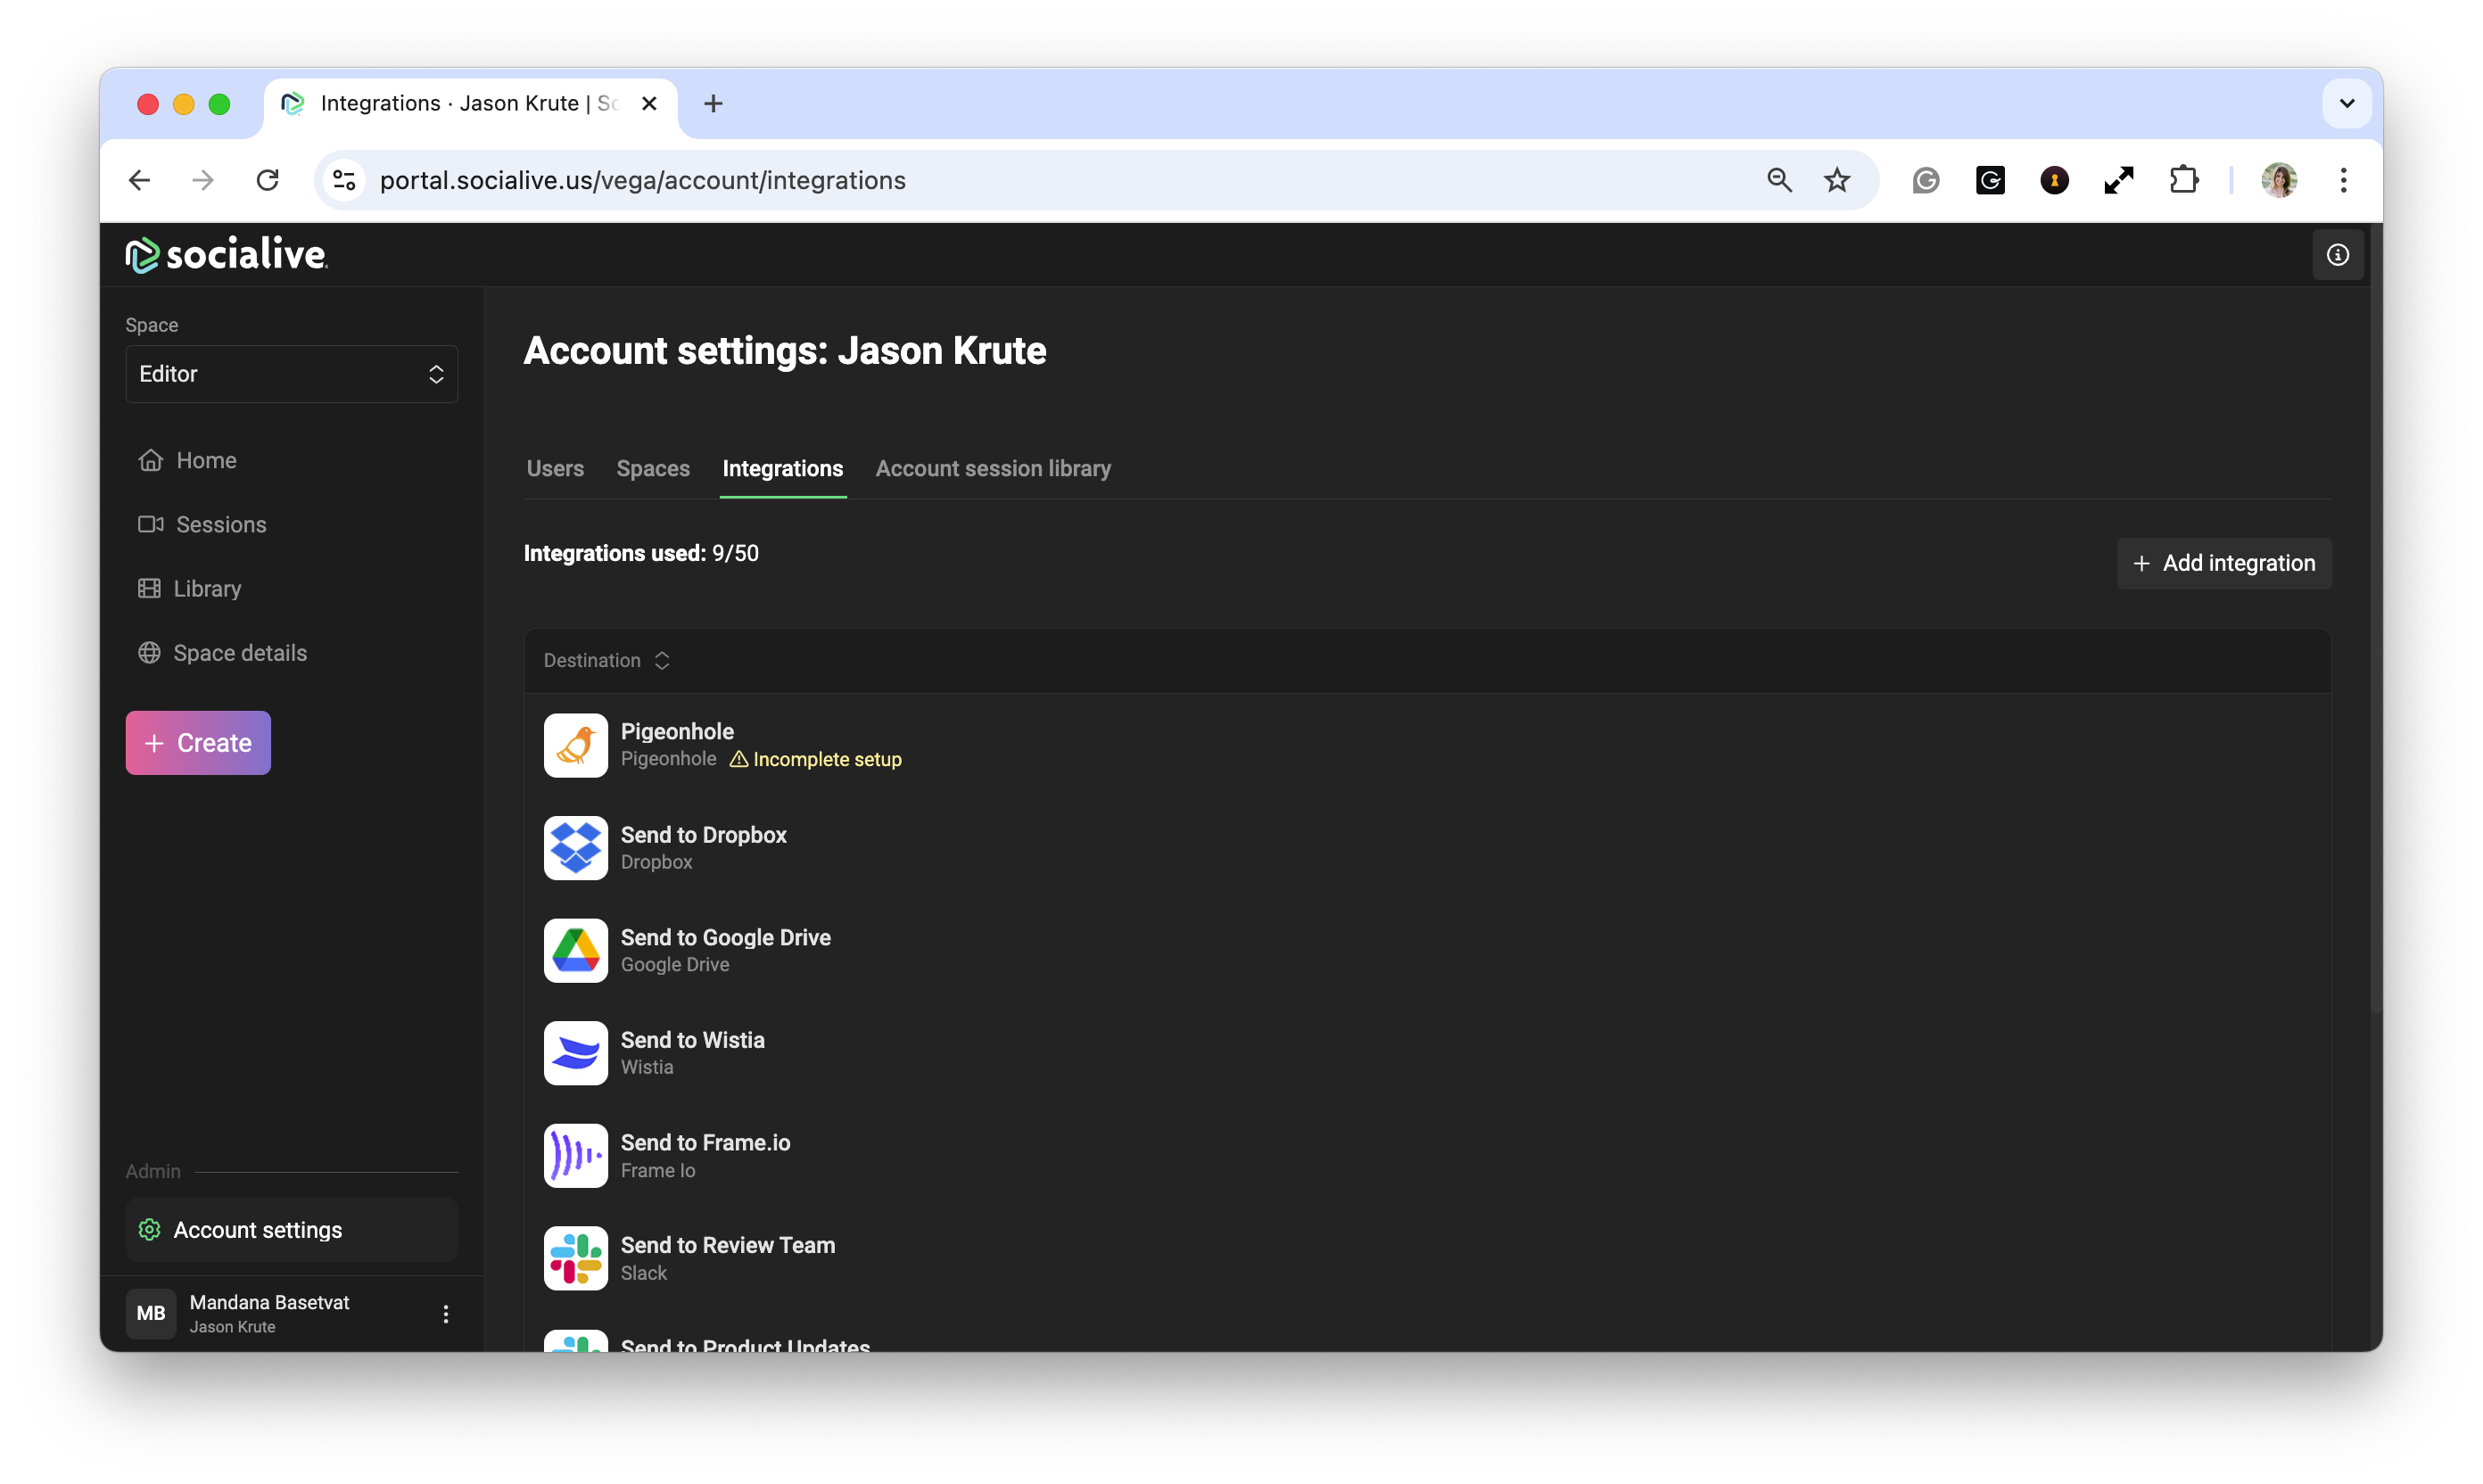Image resolution: width=2483 pixels, height=1484 pixels.
Task: Switch to the Users tab
Action: point(555,468)
